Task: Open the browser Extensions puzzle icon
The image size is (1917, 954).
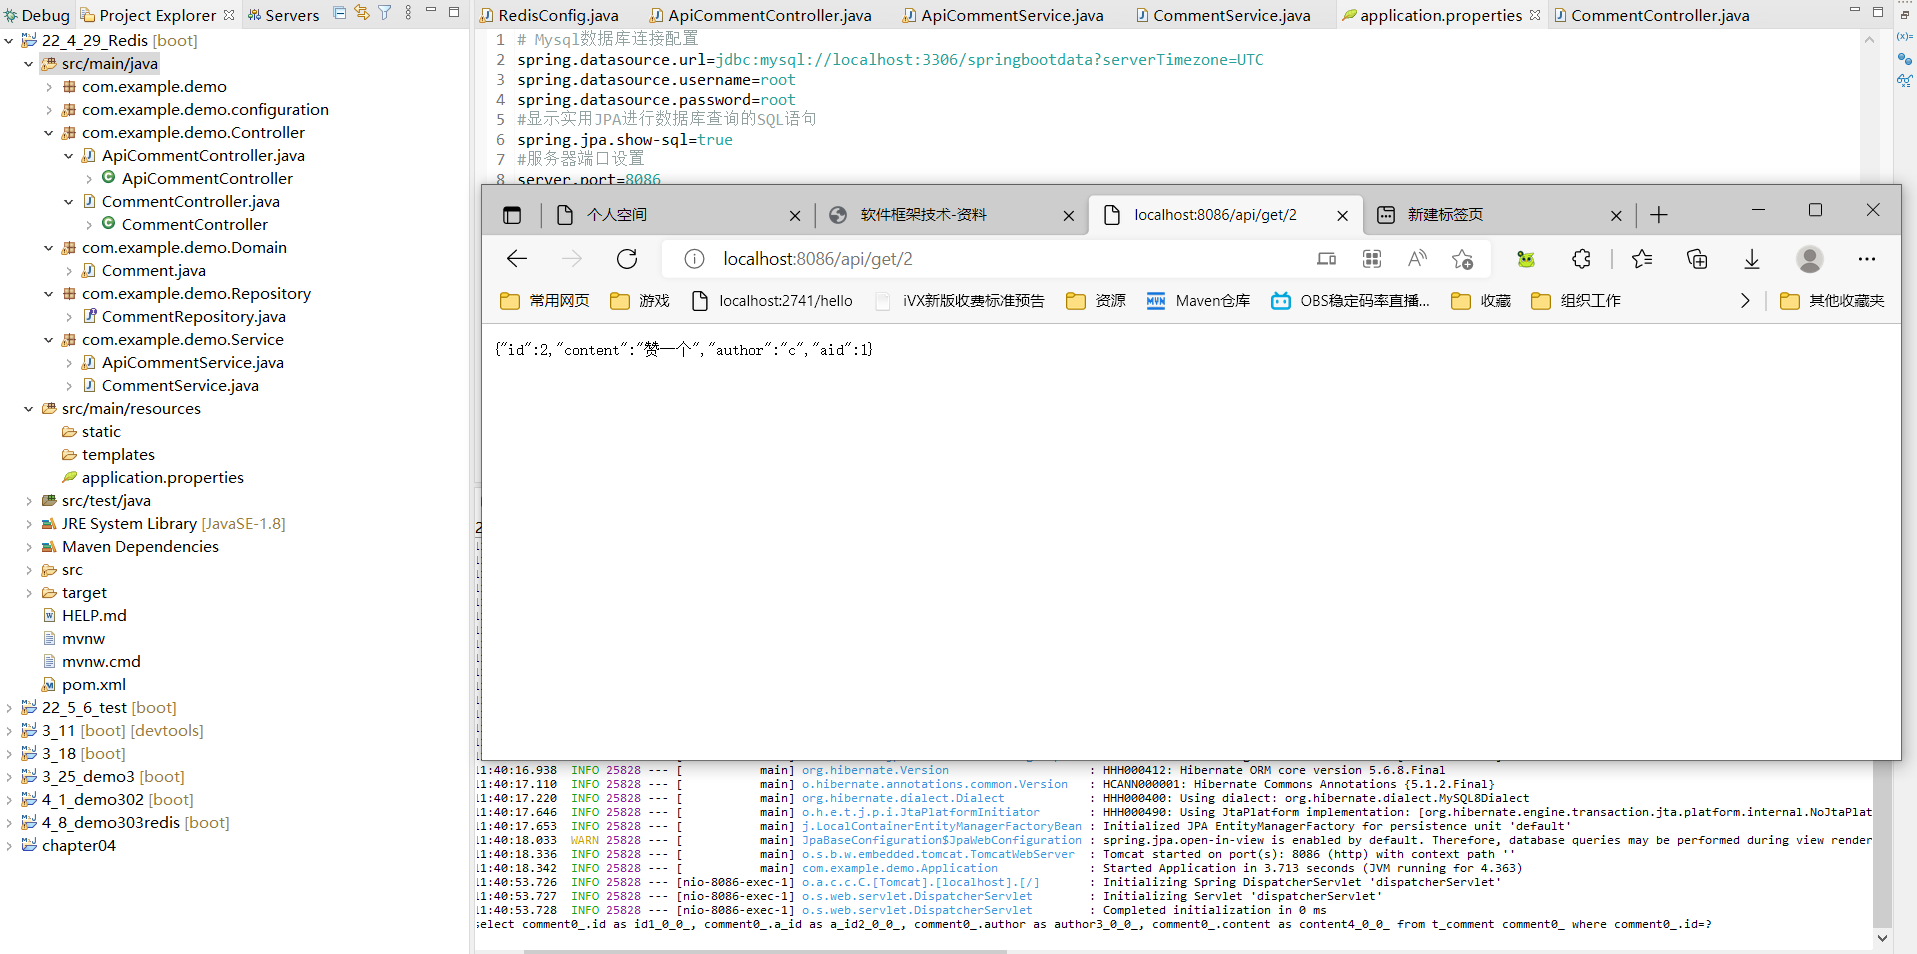Action: click(1581, 259)
